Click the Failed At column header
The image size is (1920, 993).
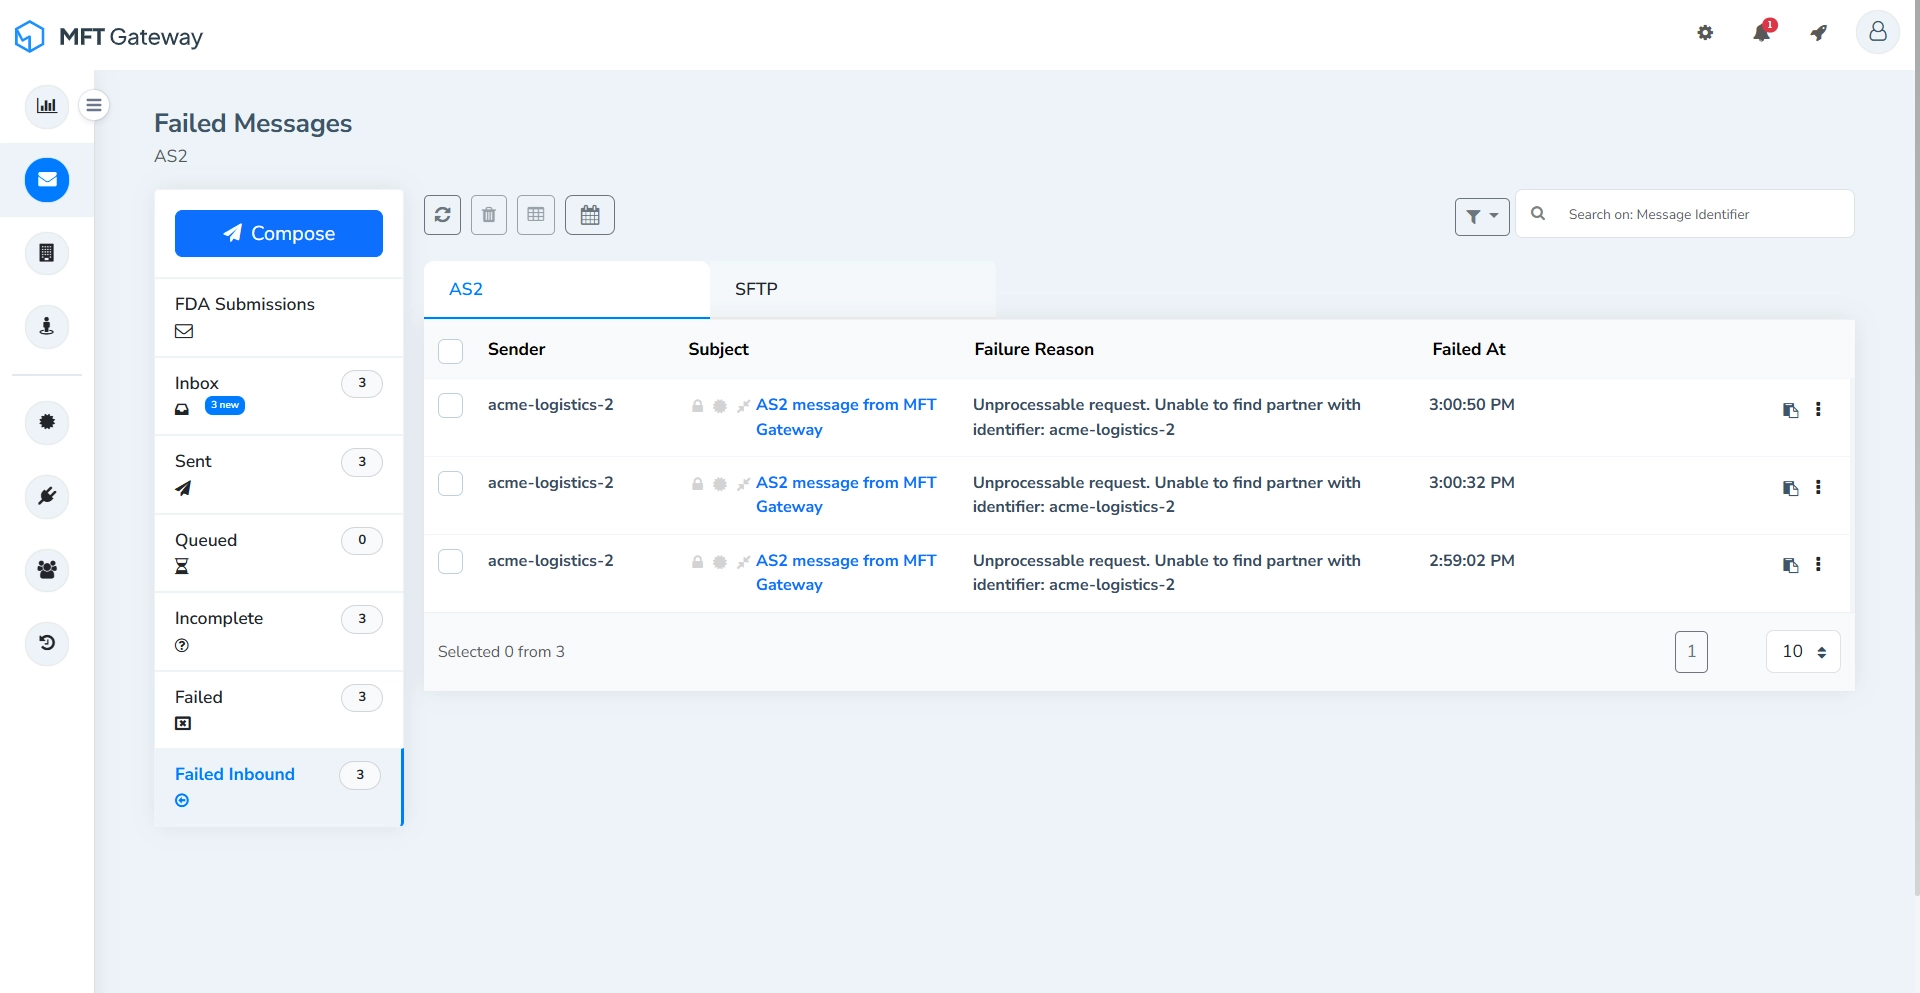1469,349
